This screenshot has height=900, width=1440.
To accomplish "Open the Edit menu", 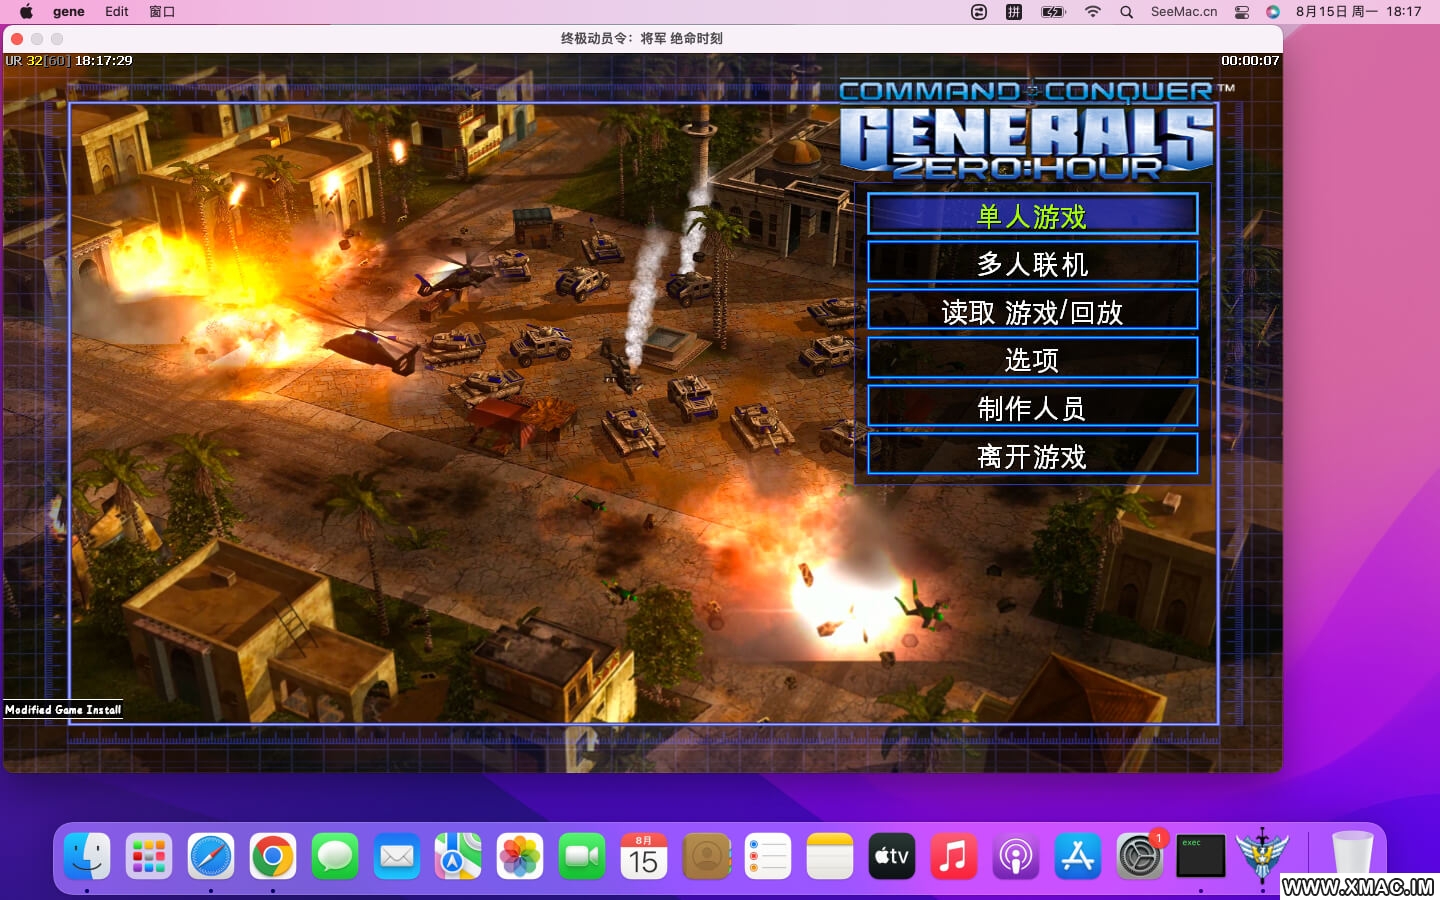I will point(117,12).
